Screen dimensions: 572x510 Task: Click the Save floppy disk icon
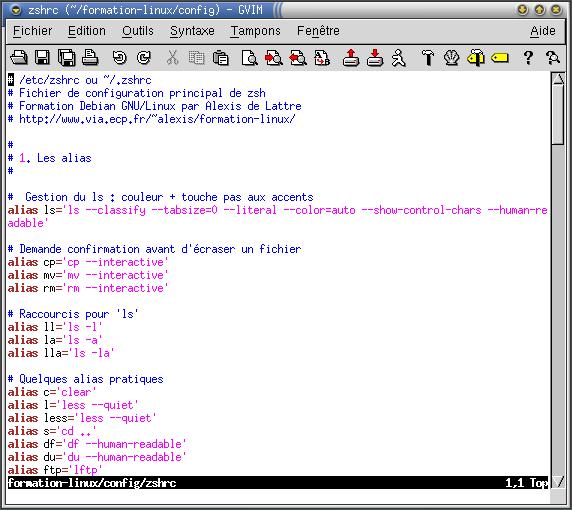pyautogui.click(x=42, y=58)
